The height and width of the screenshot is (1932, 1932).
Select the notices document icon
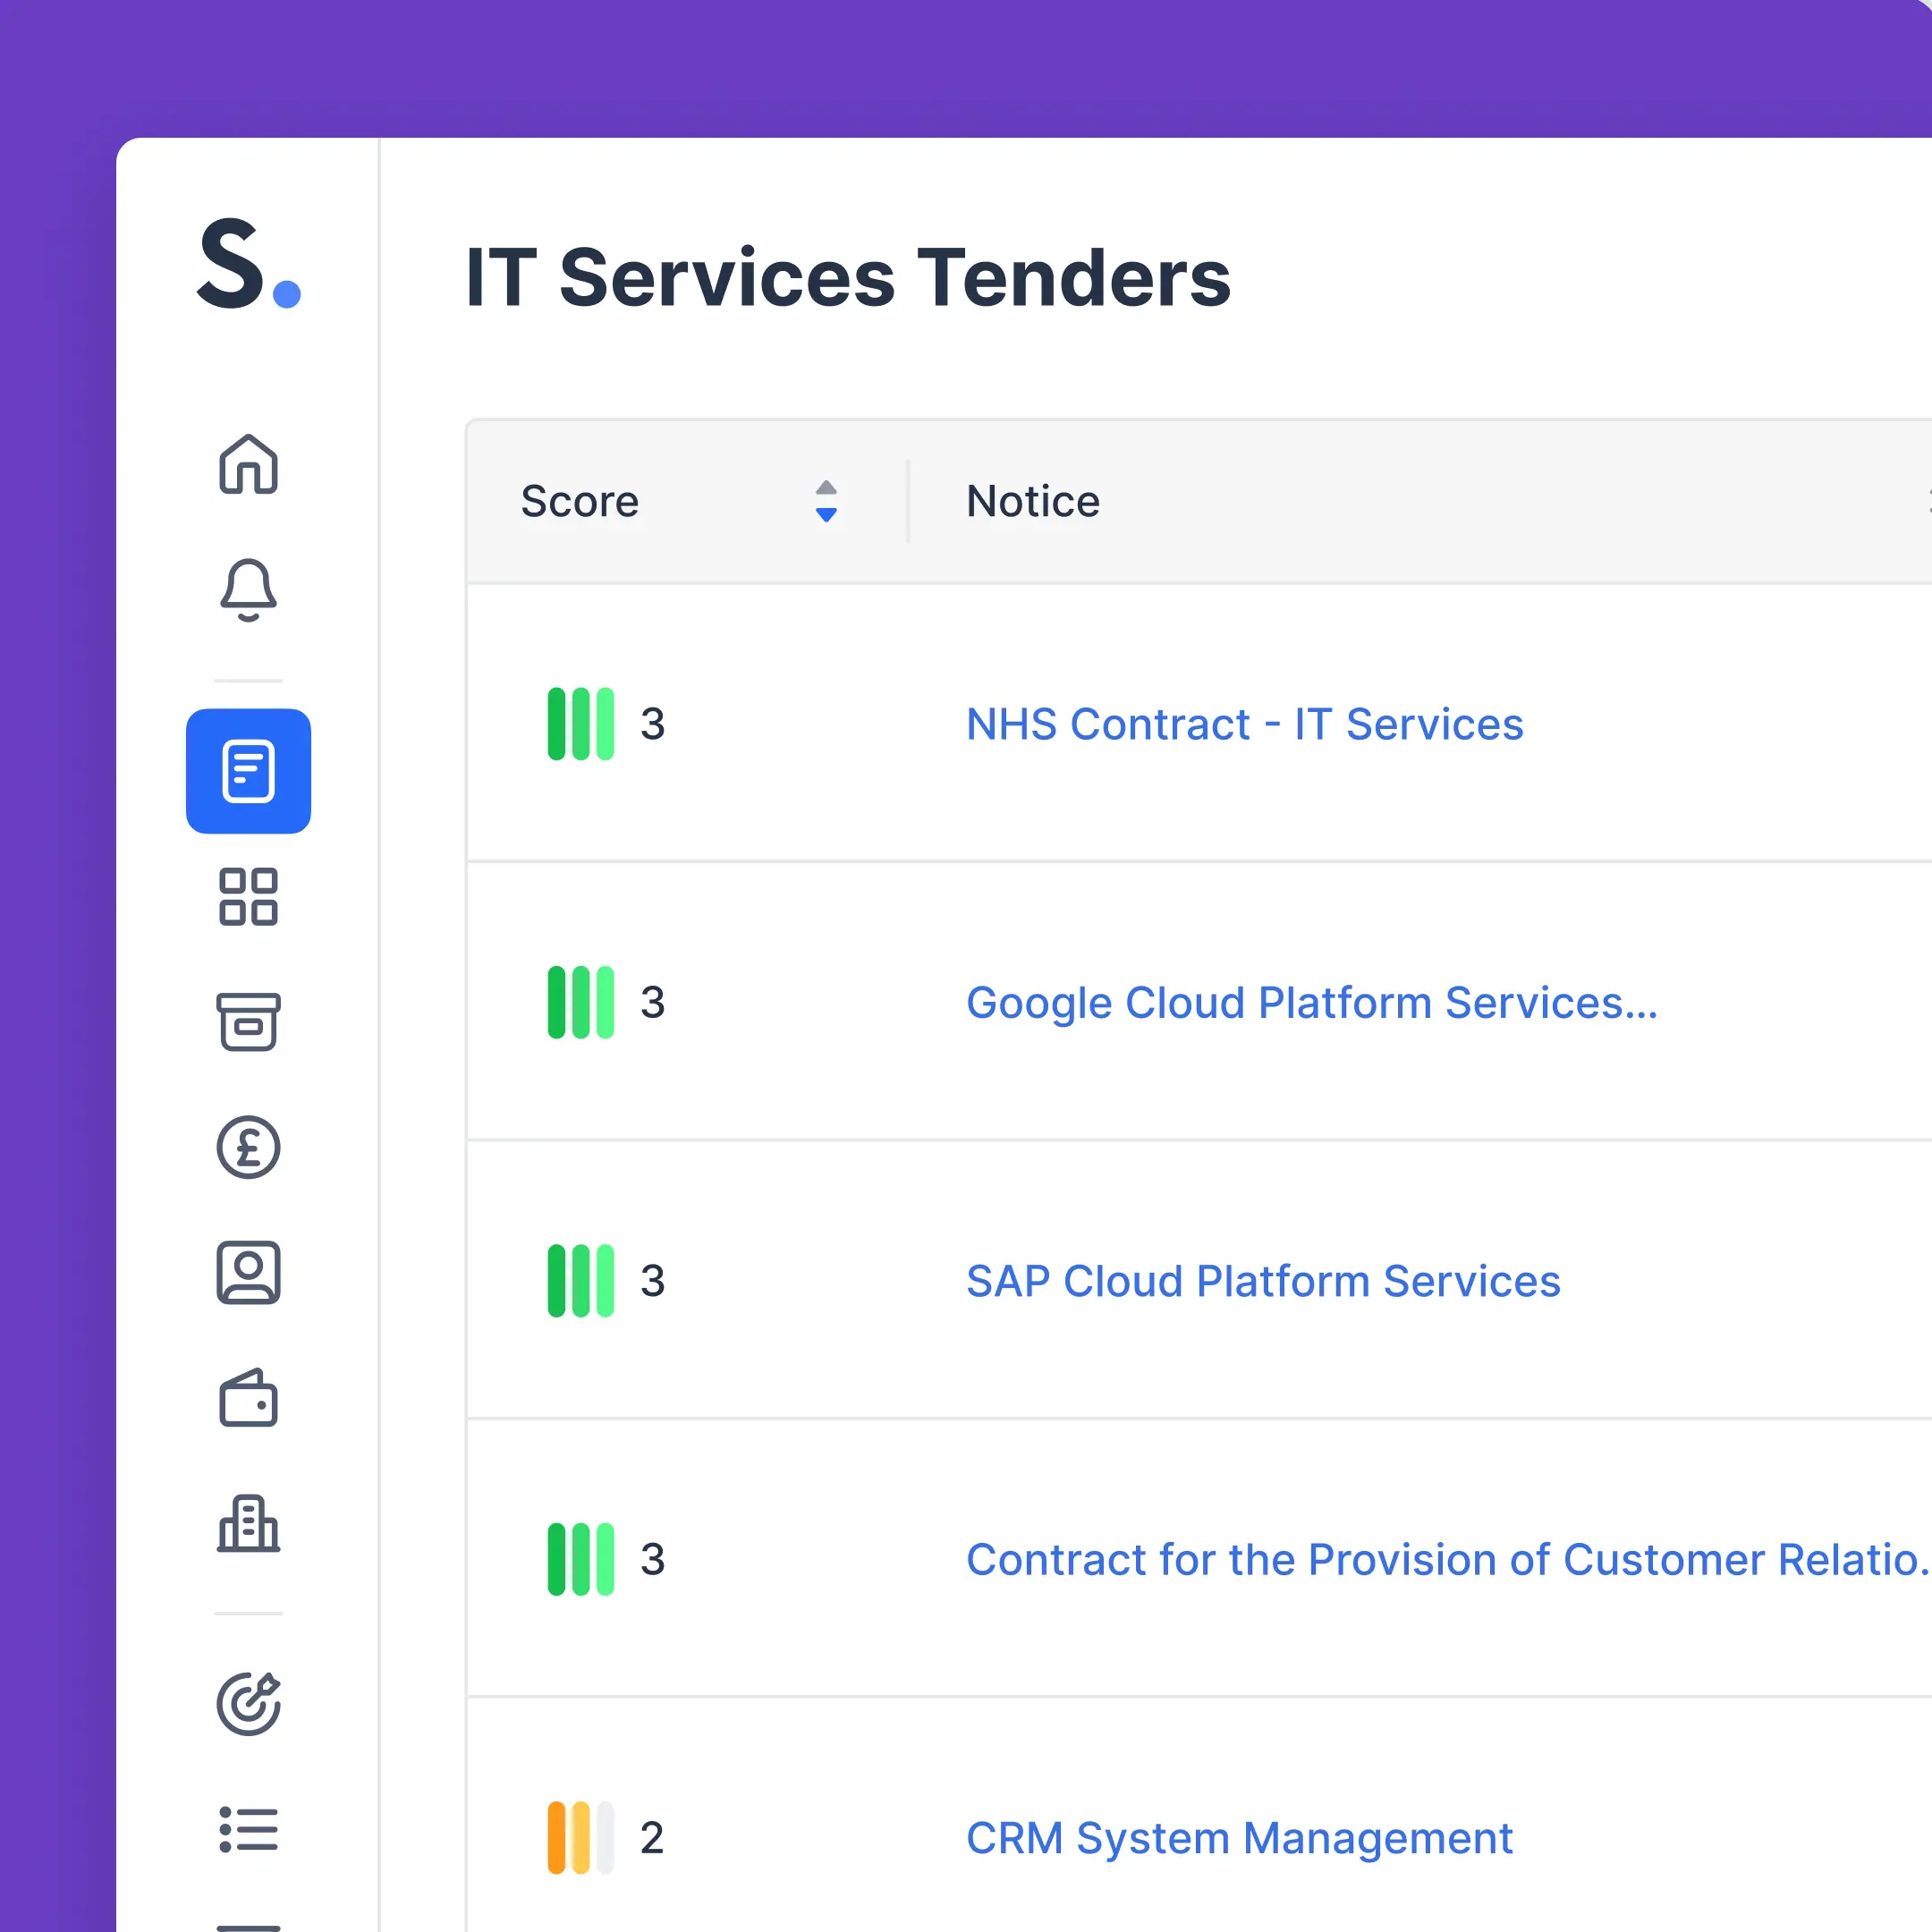pos(248,771)
